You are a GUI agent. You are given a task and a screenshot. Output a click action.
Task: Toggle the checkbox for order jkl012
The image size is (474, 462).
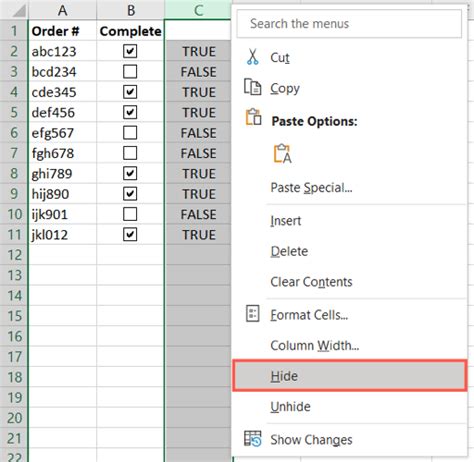coord(130,235)
